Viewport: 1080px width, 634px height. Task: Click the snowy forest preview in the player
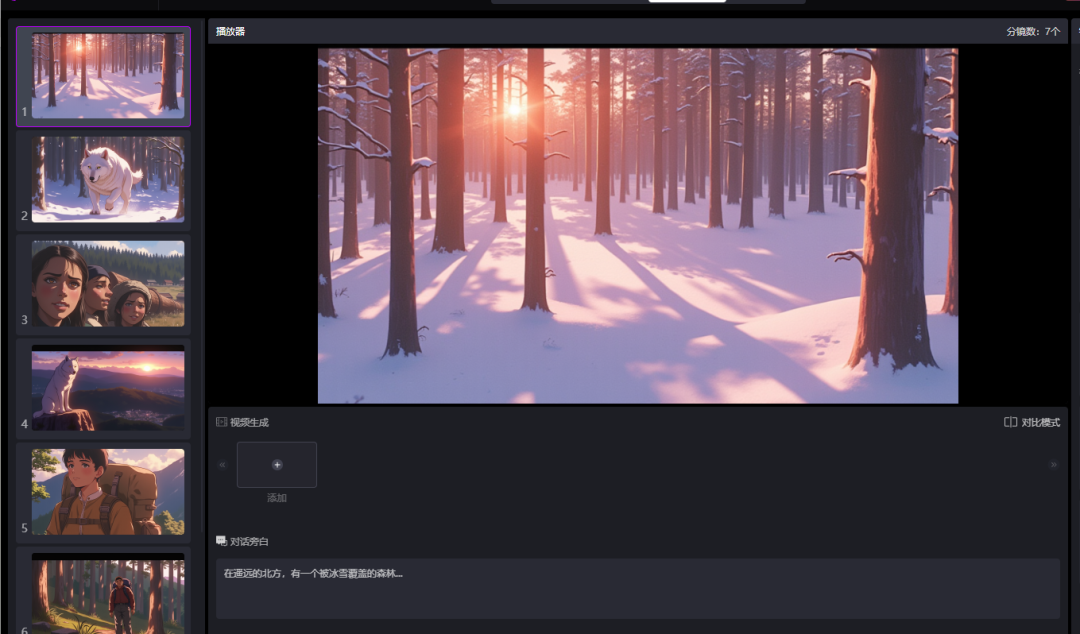tap(638, 225)
